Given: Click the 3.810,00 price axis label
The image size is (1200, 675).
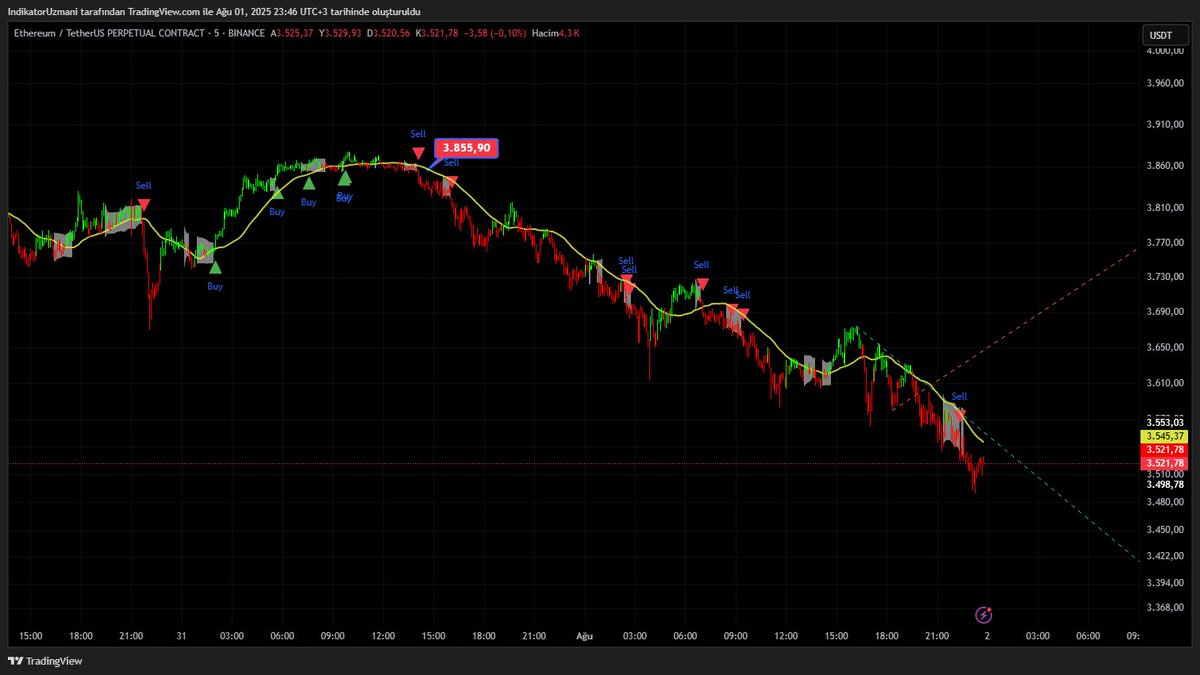Looking at the screenshot, I should pyautogui.click(x=1165, y=208).
